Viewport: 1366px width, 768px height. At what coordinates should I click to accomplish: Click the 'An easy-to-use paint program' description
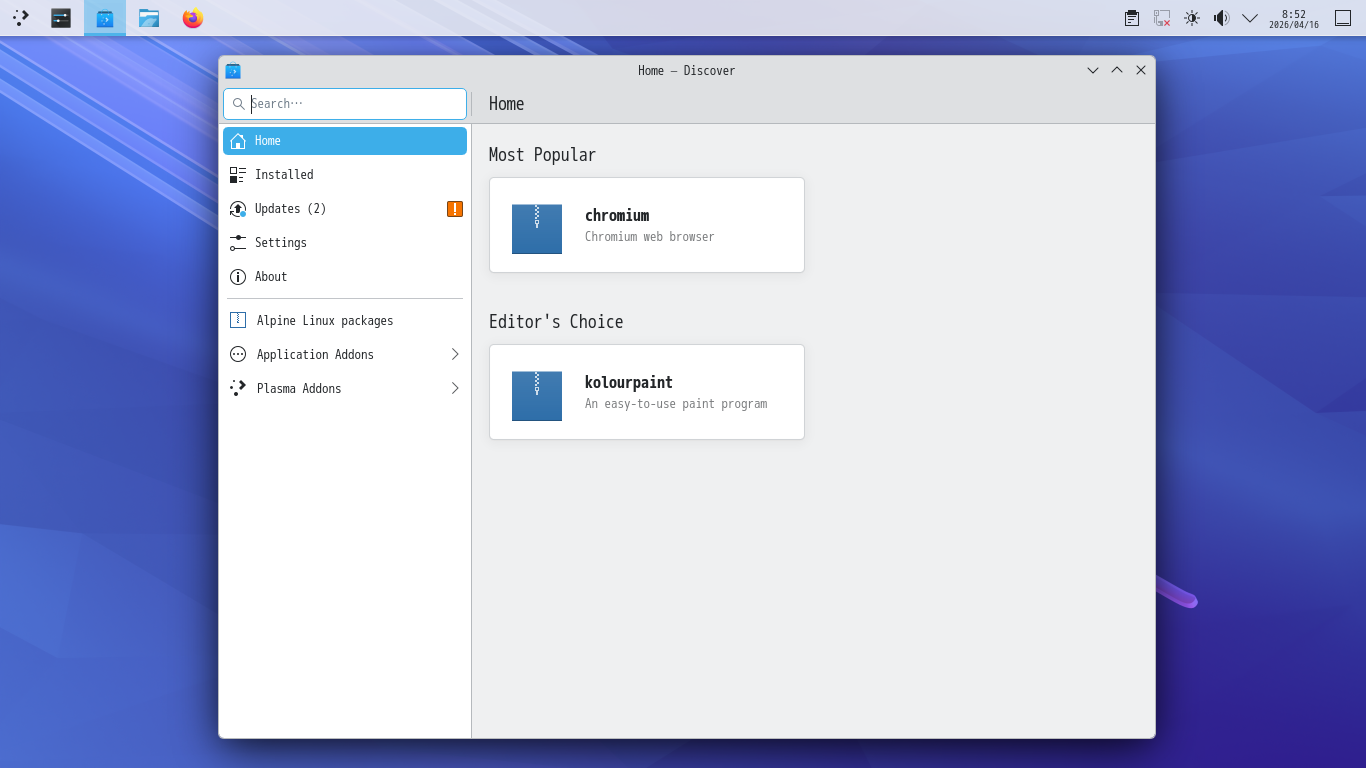[676, 404]
